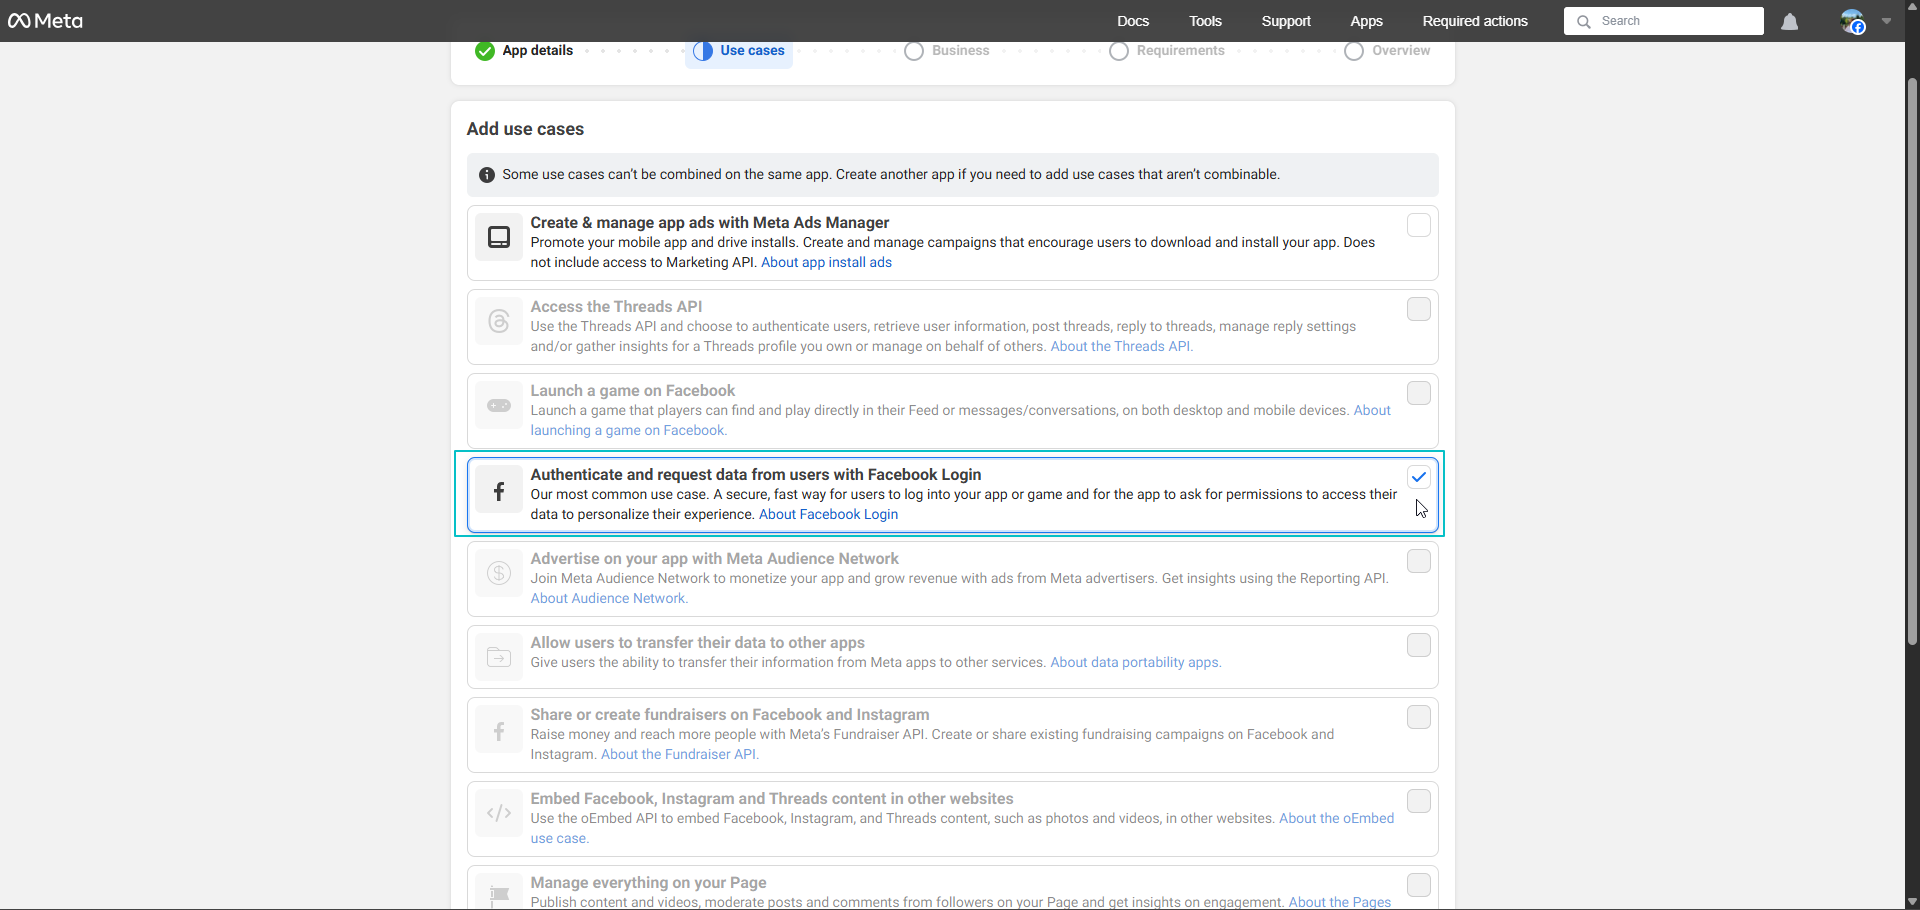
Task: Click the Threads API icon
Action: pyautogui.click(x=499, y=322)
